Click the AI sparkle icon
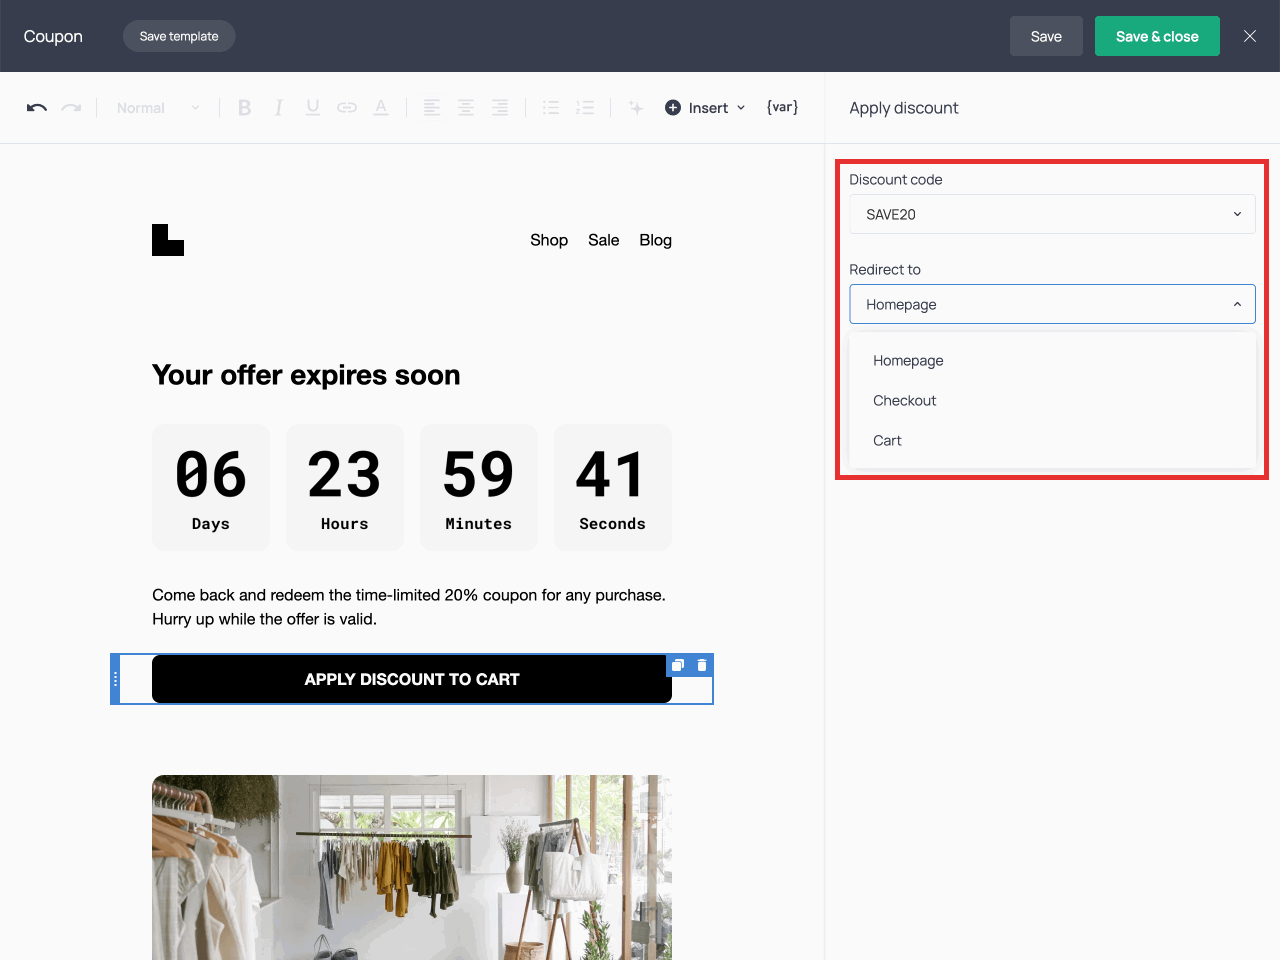This screenshot has height=960, width=1280. click(636, 108)
